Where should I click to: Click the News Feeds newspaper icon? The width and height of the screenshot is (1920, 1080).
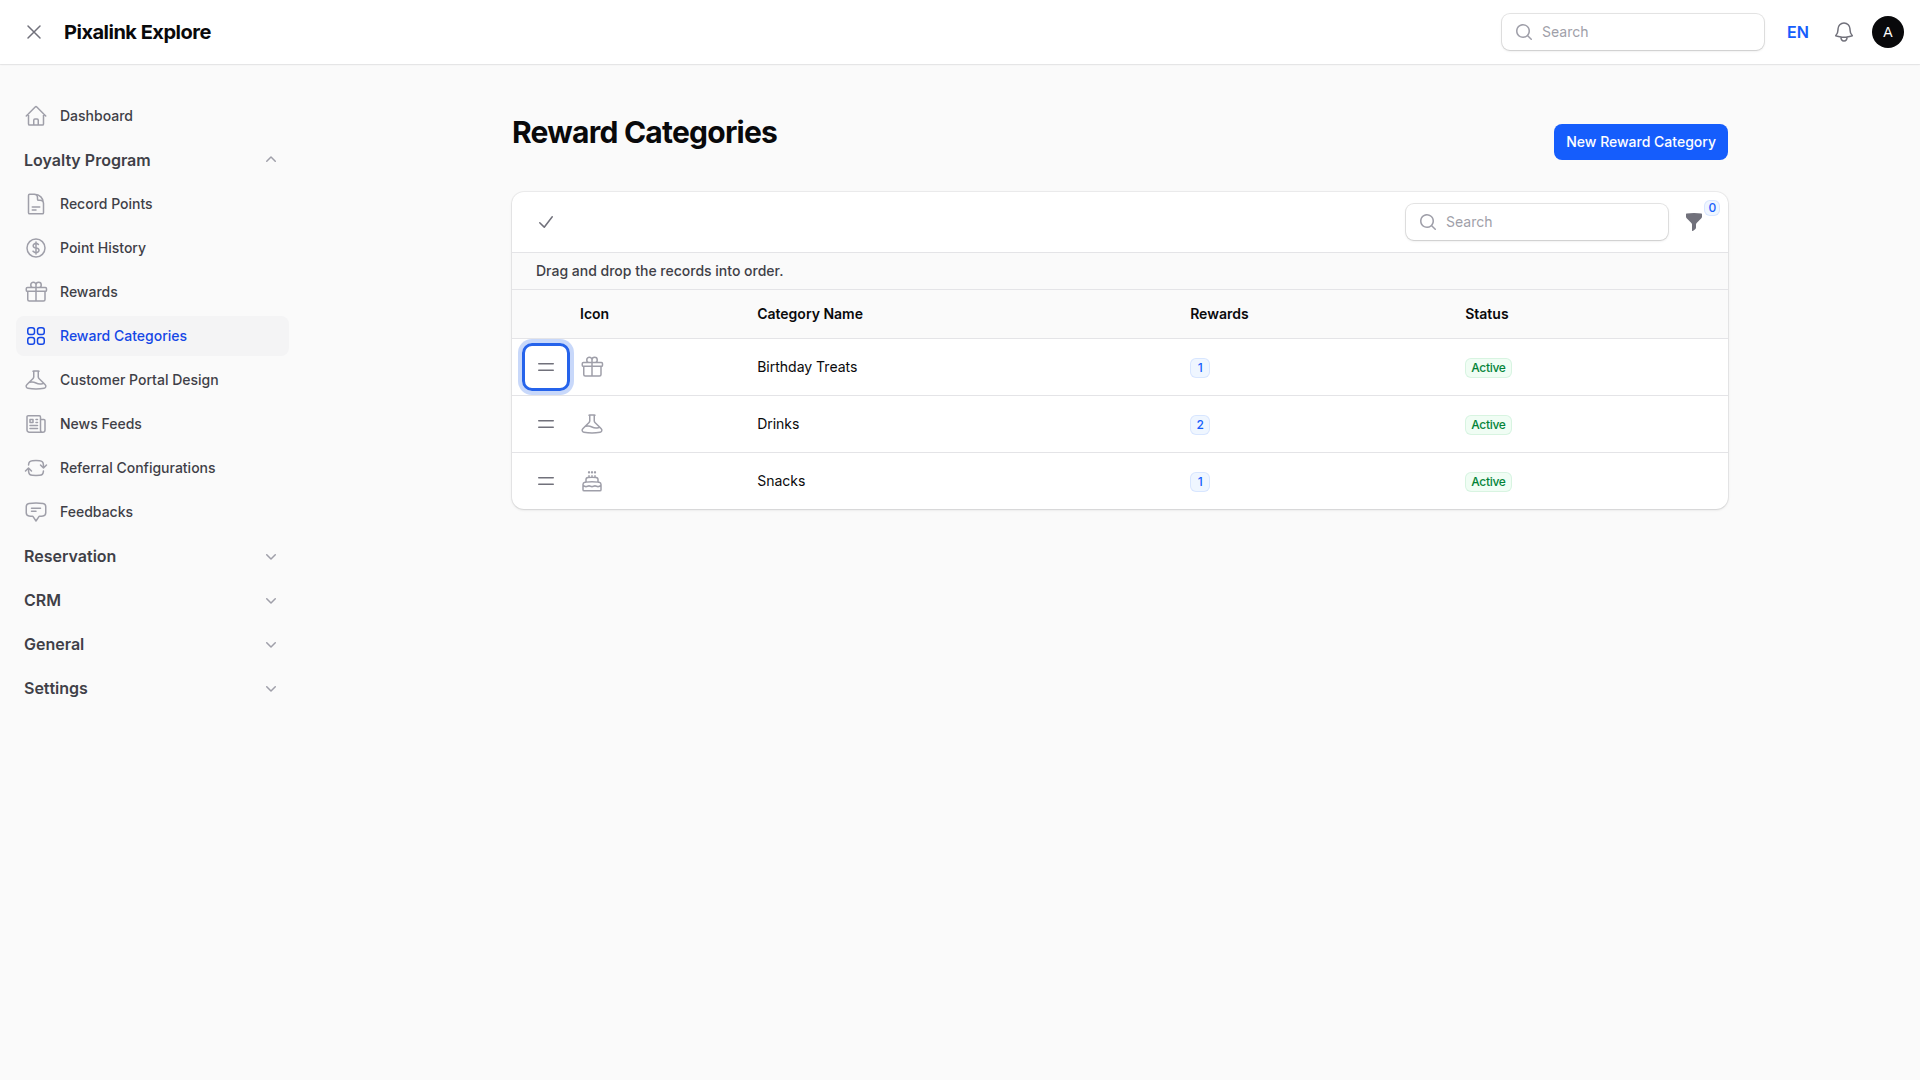tap(36, 424)
